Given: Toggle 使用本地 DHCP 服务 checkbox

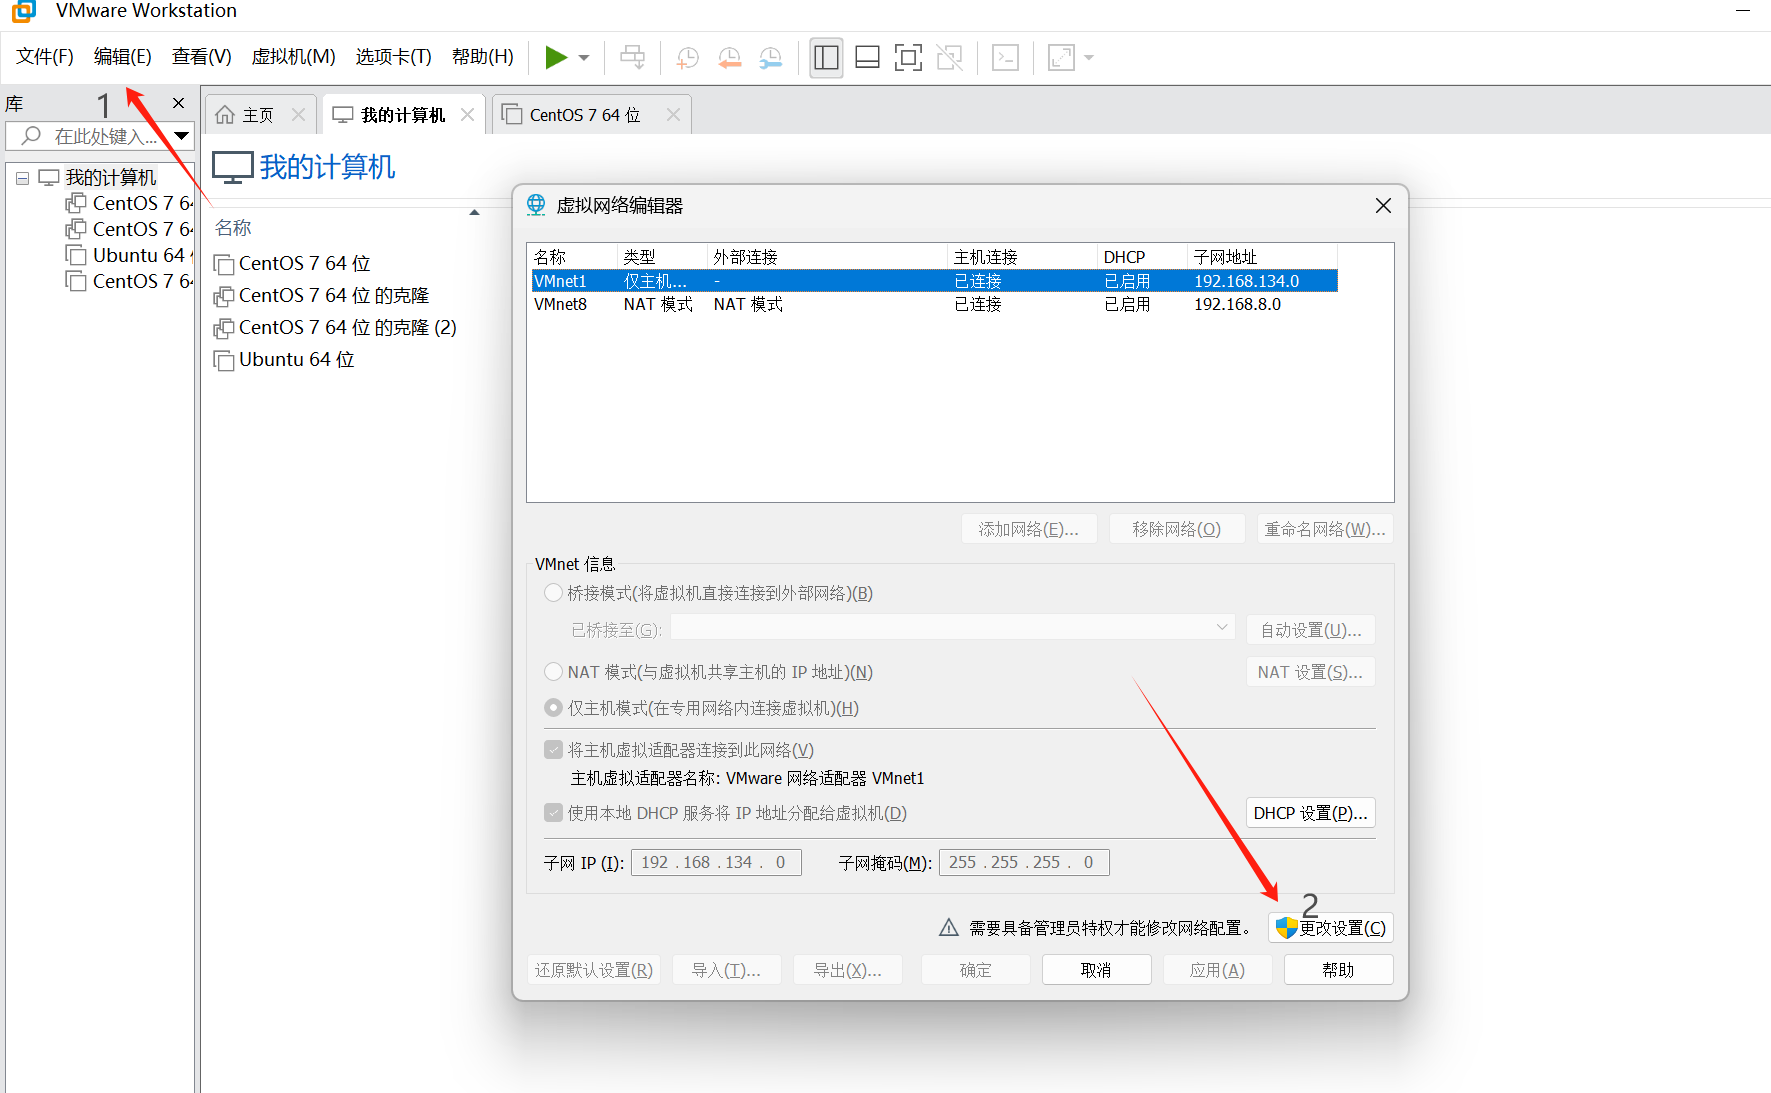Looking at the screenshot, I should tap(553, 813).
